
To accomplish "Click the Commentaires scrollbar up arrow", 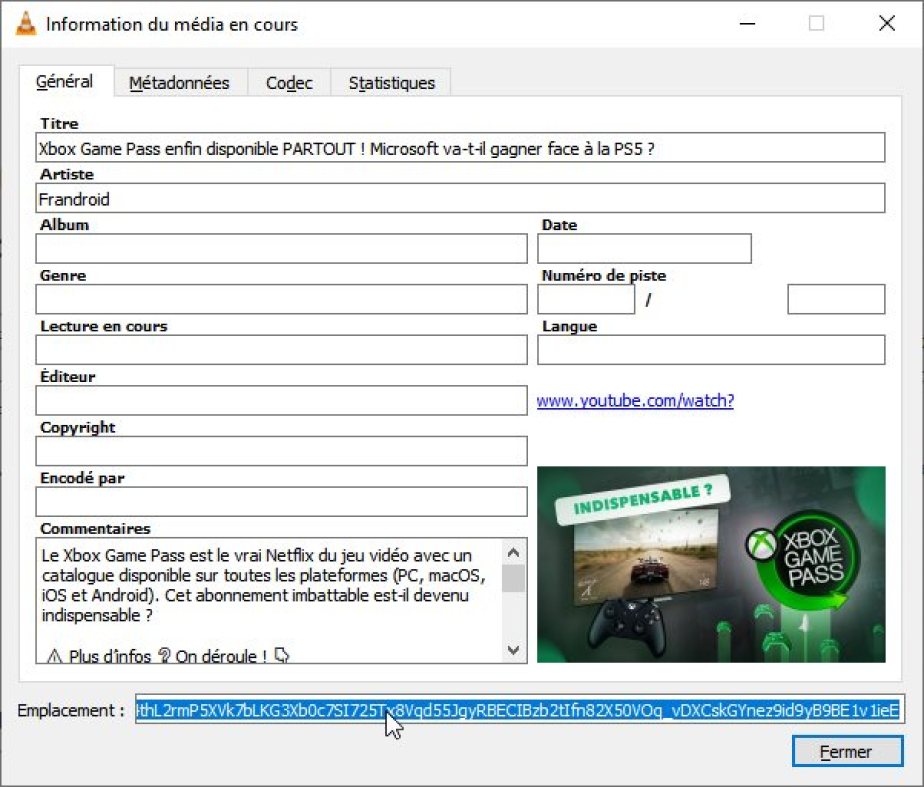I will coord(513,553).
